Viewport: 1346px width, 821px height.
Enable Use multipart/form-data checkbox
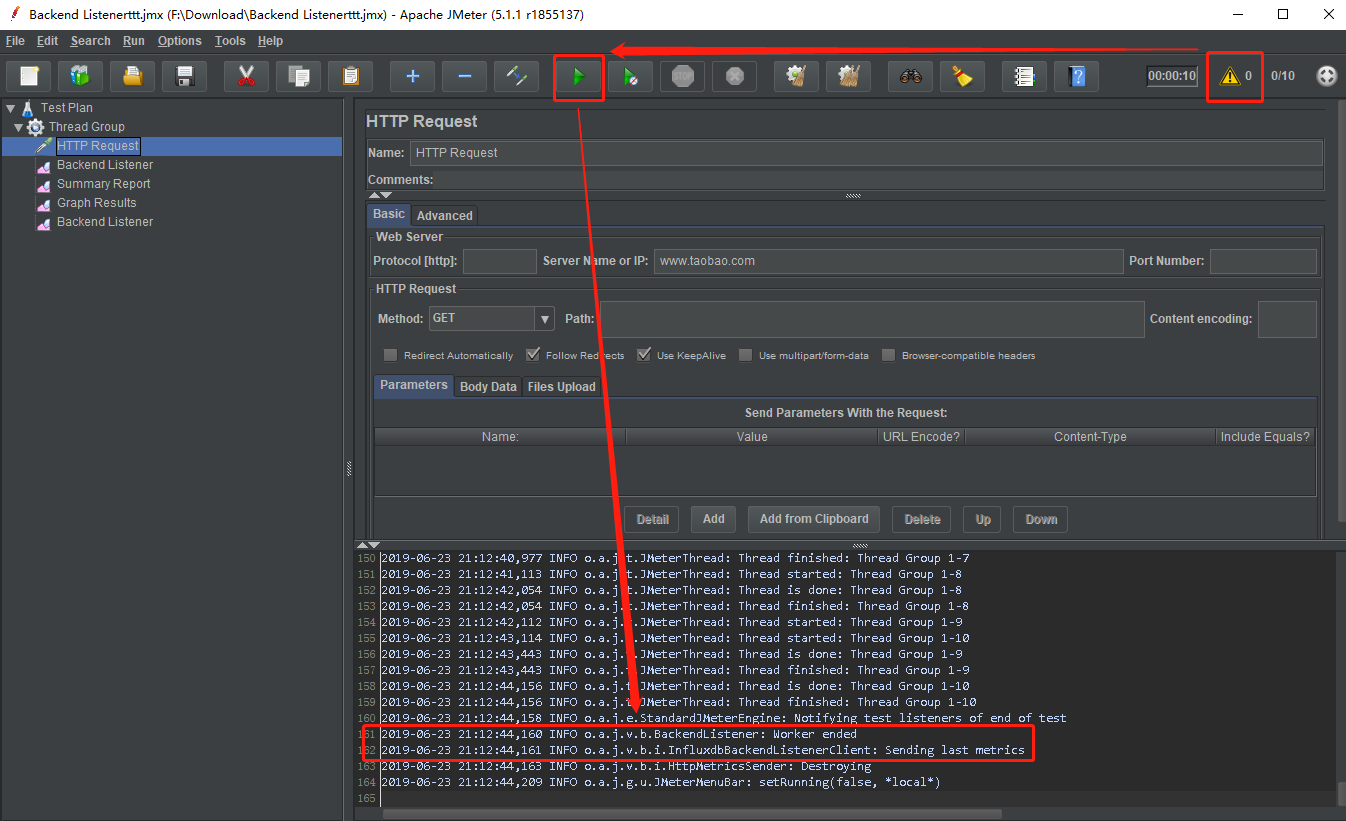click(746, 355)
